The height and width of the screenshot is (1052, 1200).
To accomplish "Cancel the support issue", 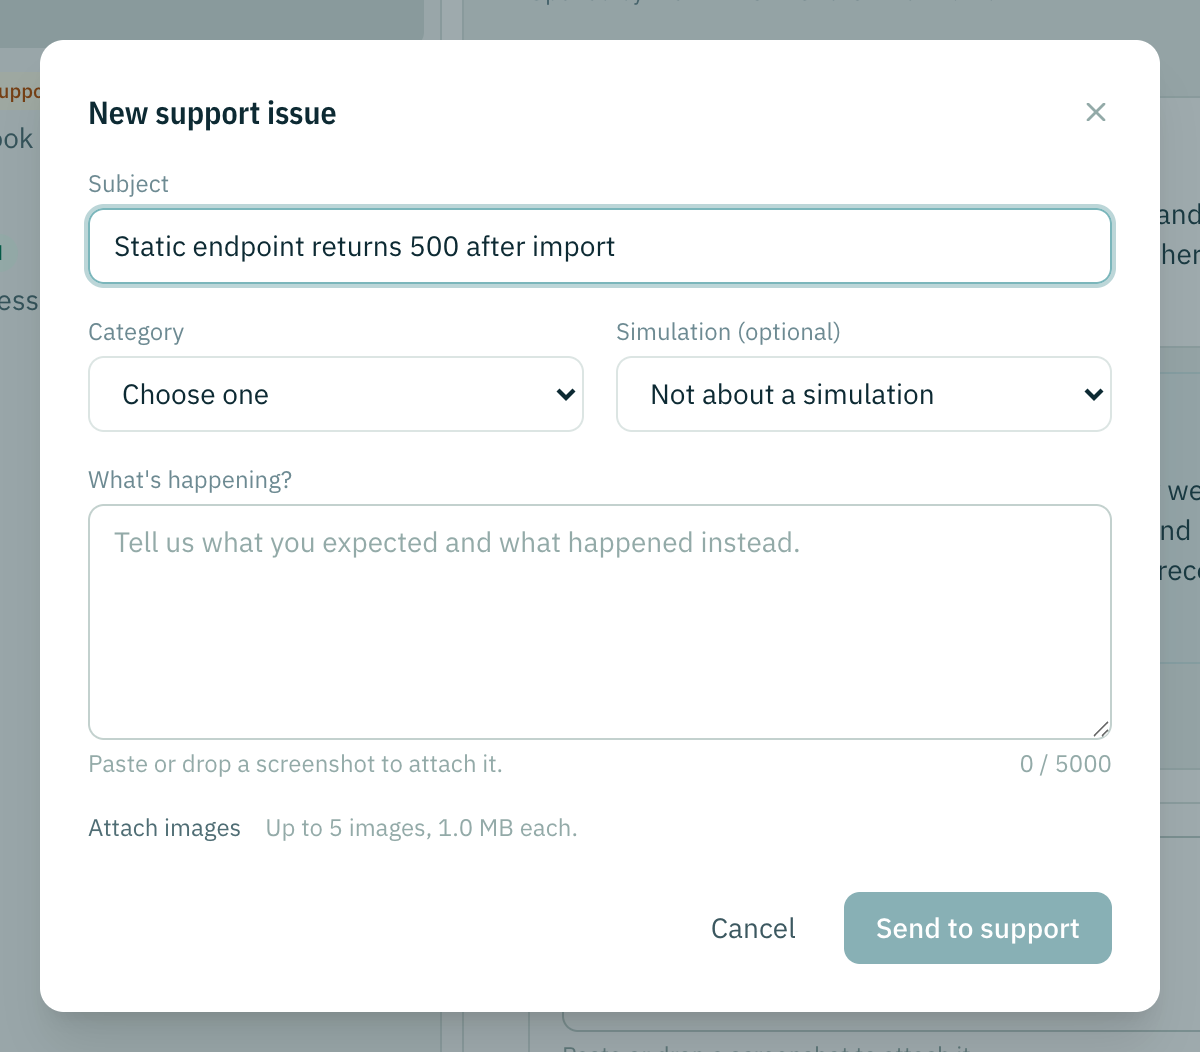I will [x=753, y=928].
